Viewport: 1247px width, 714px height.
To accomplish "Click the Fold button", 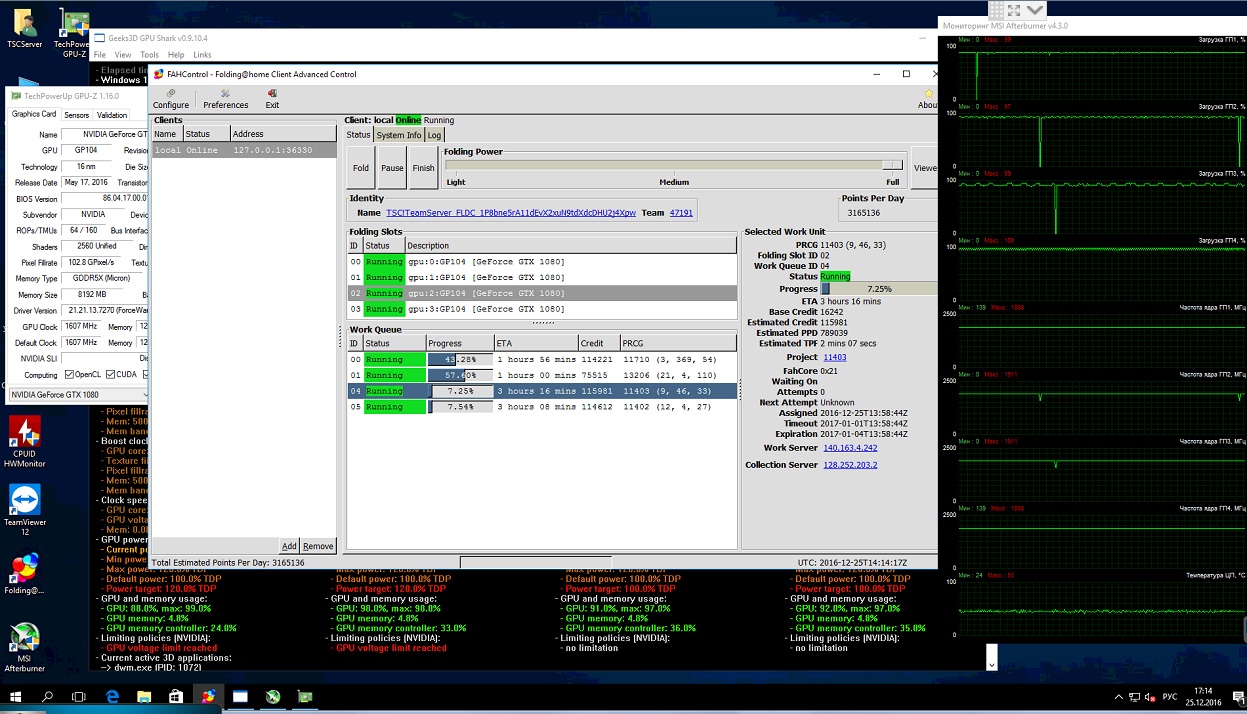I will [x=361, y=168].
